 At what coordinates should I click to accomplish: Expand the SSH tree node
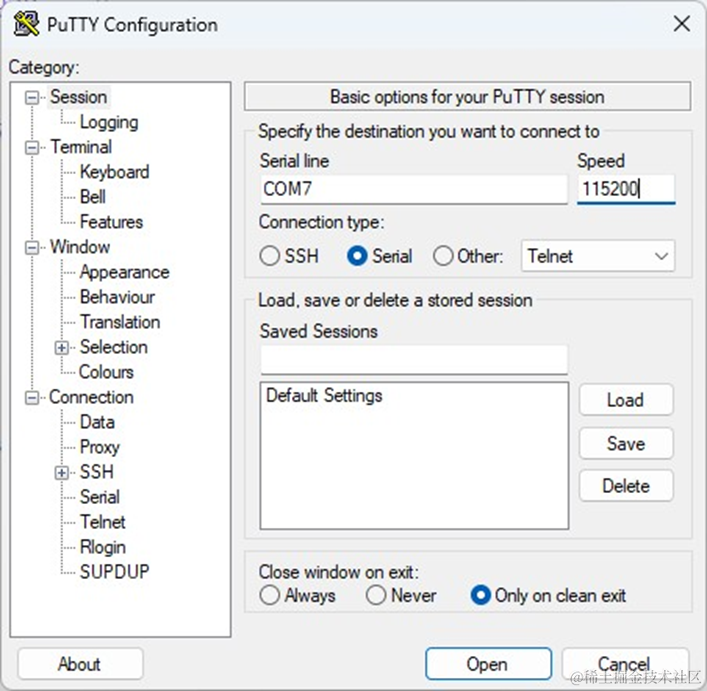(x=62, y=473)
